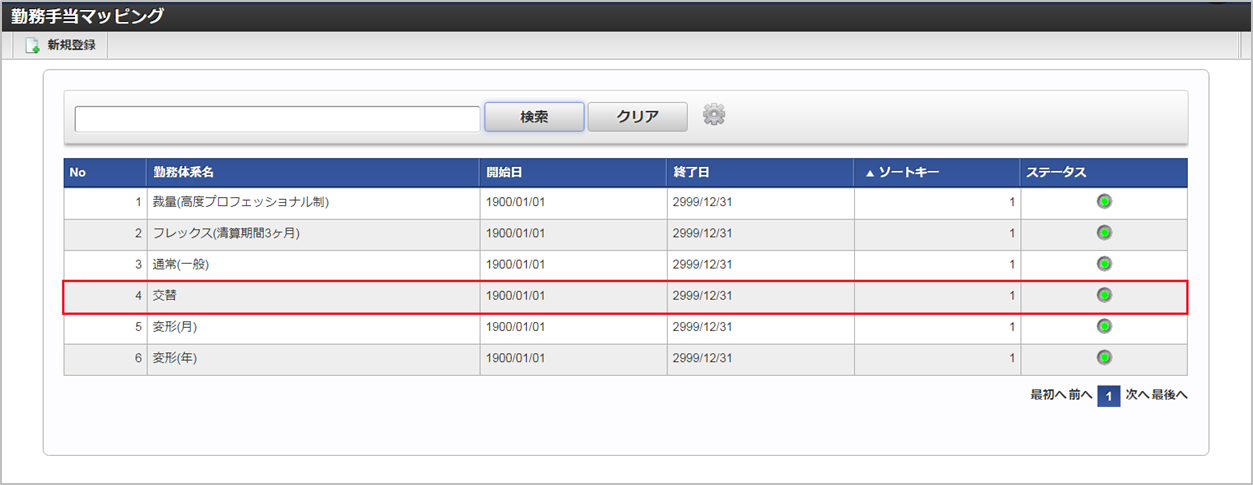The width and height of the screenshot is (1253, 485).
Task: Click green status icon for 変形(年)
Action: (x=1104, y=357)
